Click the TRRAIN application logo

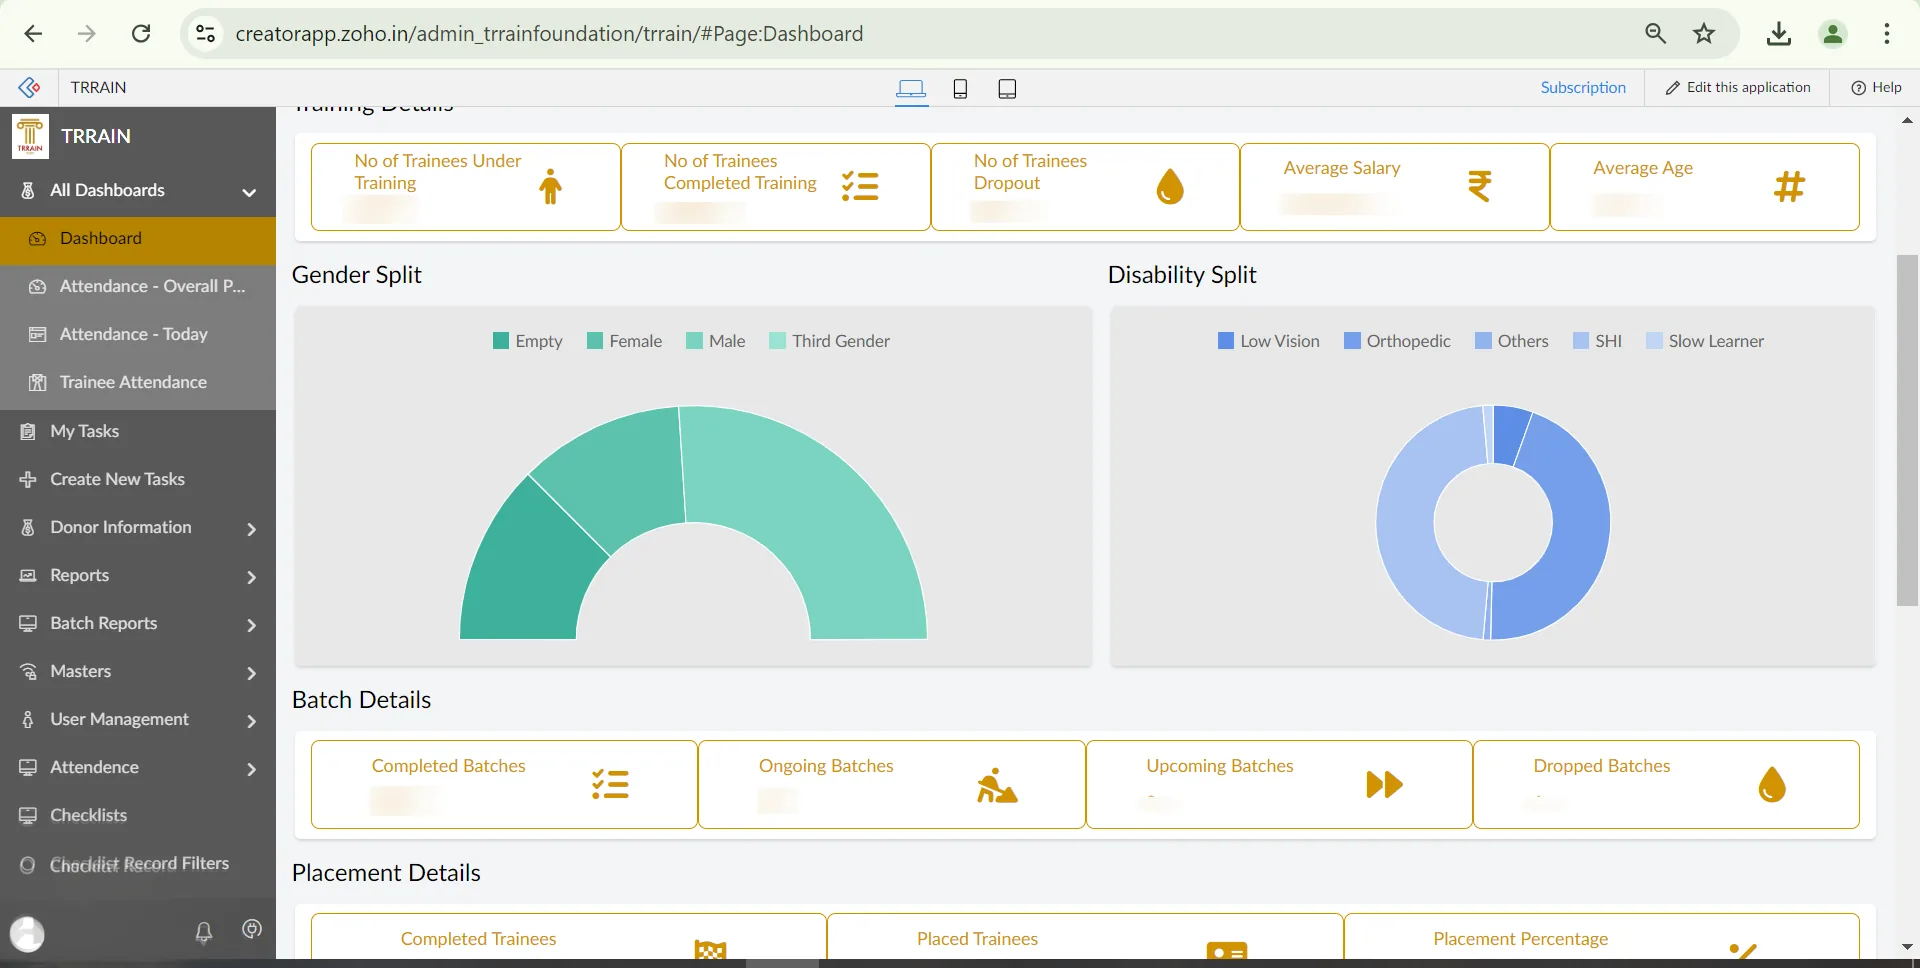tap(30, 136)
